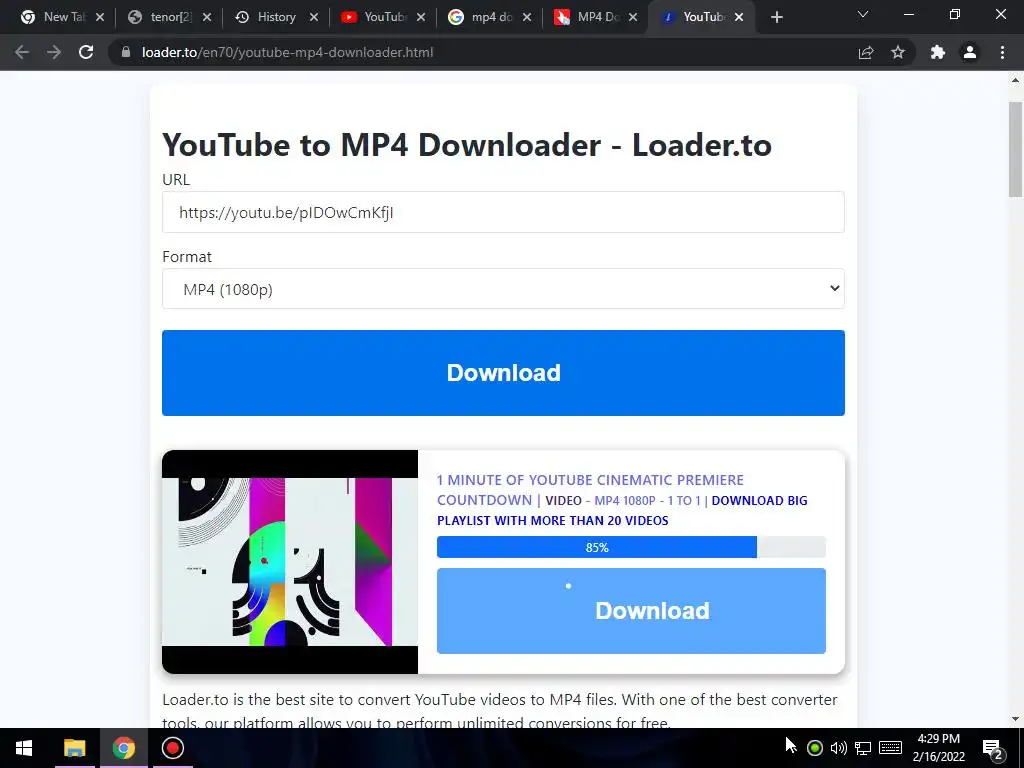Click the Chrome taskbar icon

123,748
